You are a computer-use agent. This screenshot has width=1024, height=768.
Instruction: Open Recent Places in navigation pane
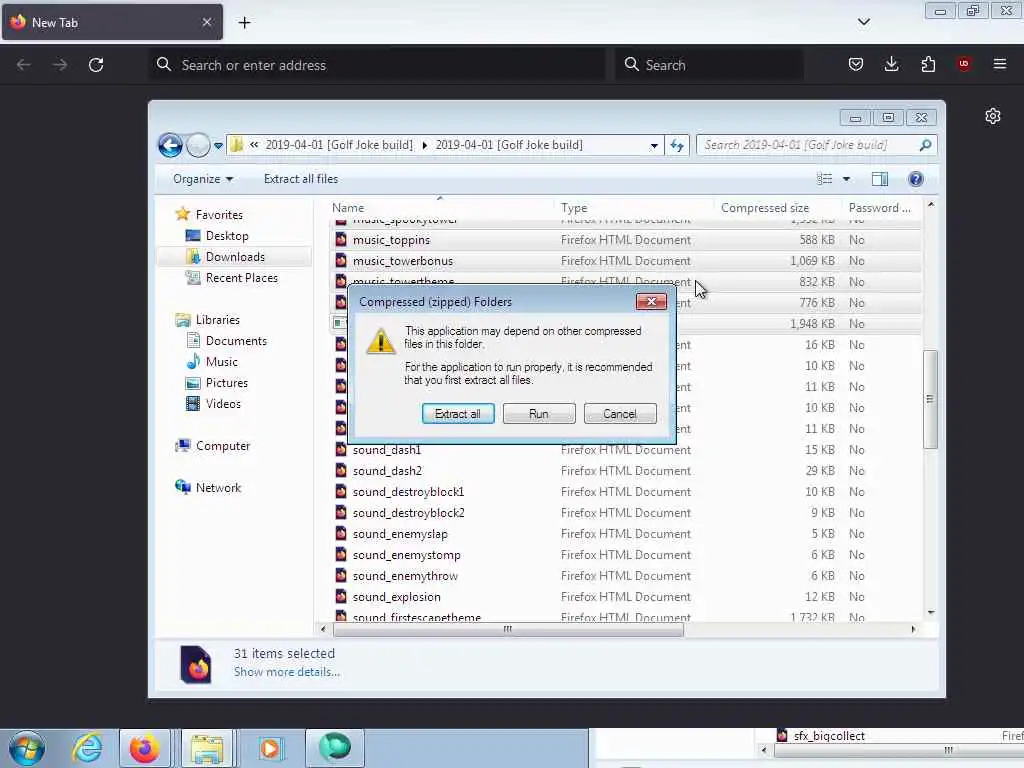pyautogui.click(x=241, y=278)
